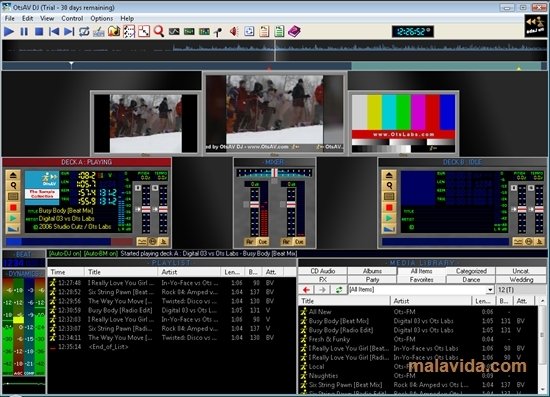Click the blue Play button in toolbar
Viewport: 550px width, 397px height.
click(x=9, y=32)
